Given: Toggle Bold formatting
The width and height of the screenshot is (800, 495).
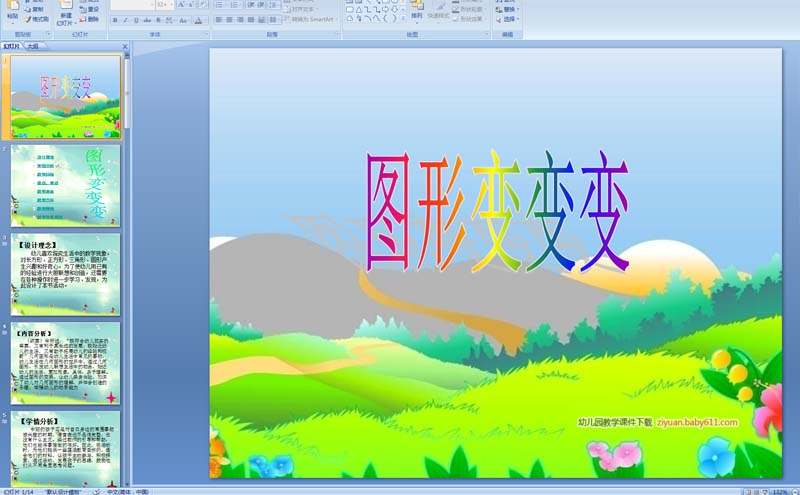Looking at the screenshot, I should pyautogui.click(x=115, y=20).
